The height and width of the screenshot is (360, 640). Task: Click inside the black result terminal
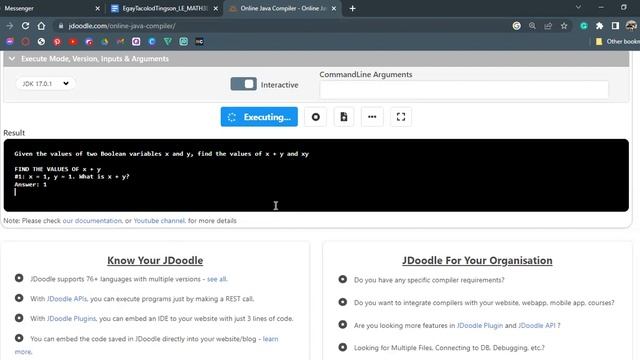[316, 175]
